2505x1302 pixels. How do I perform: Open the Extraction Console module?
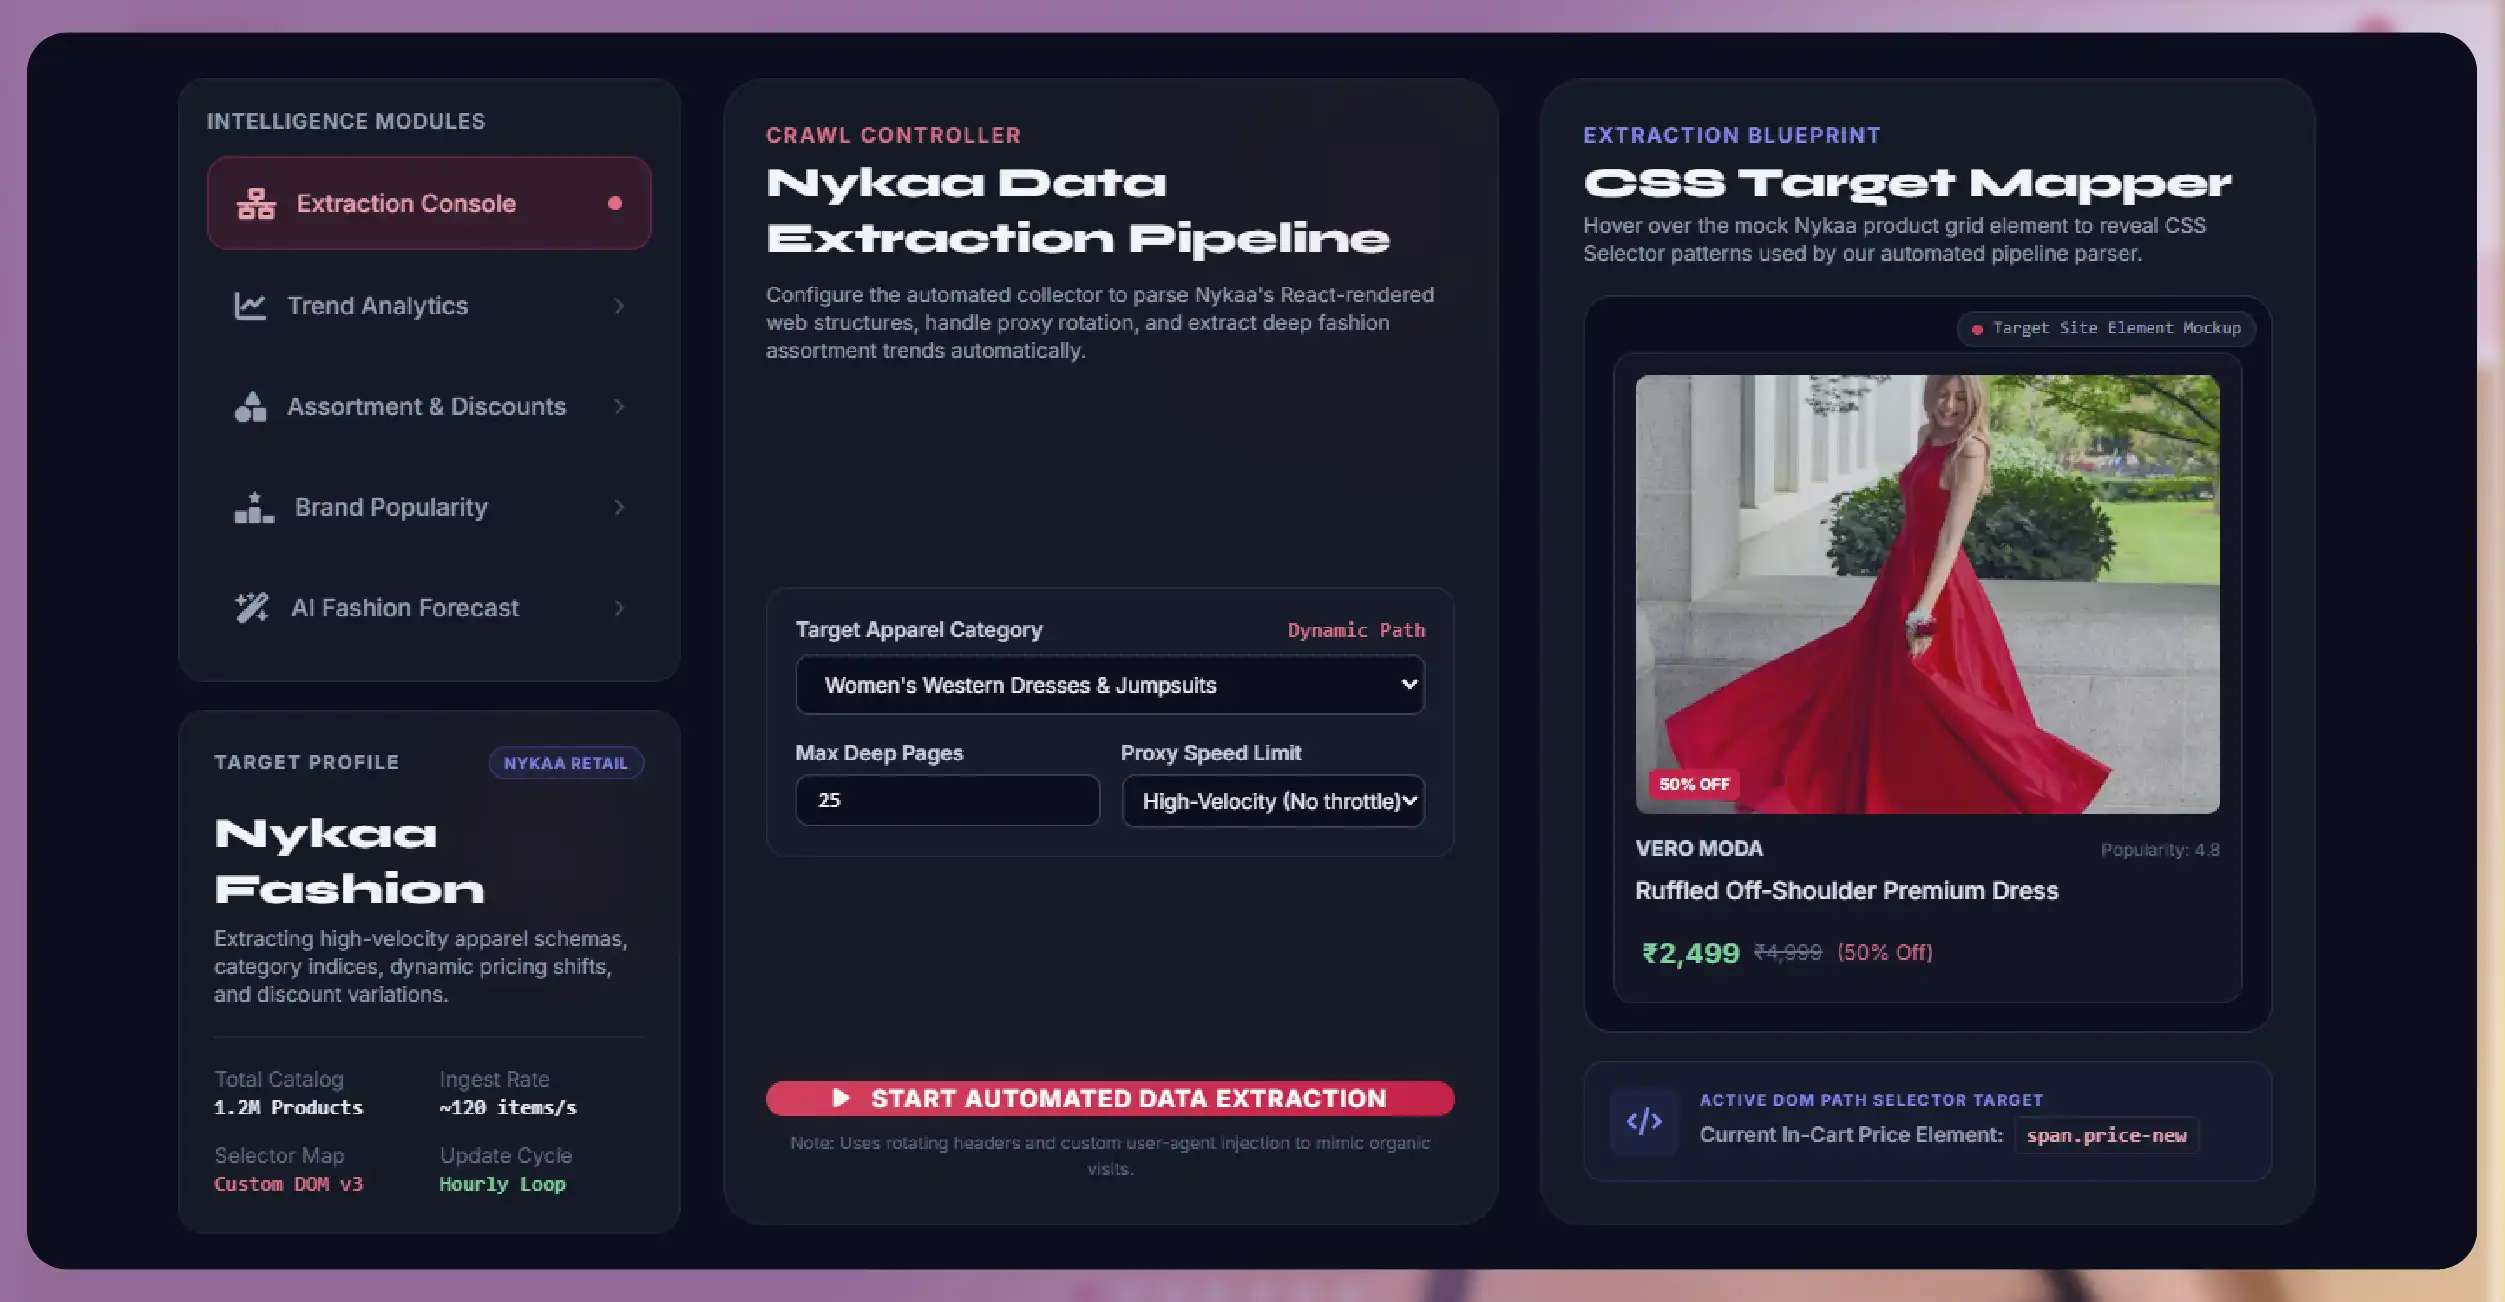click(429, 203)
